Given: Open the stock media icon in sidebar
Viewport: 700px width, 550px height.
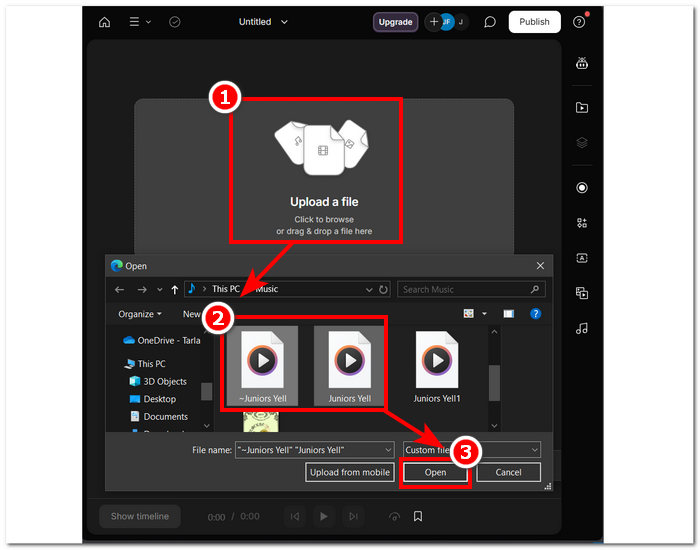Looking at the screenshot, I should pos(582,293).
